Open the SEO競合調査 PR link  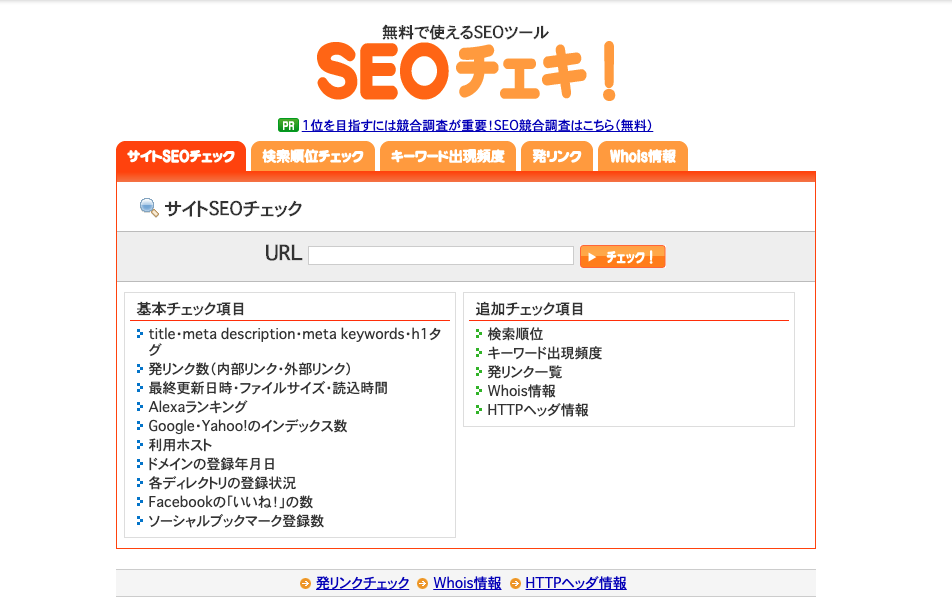pyautogui.click(x=477, y=126)
